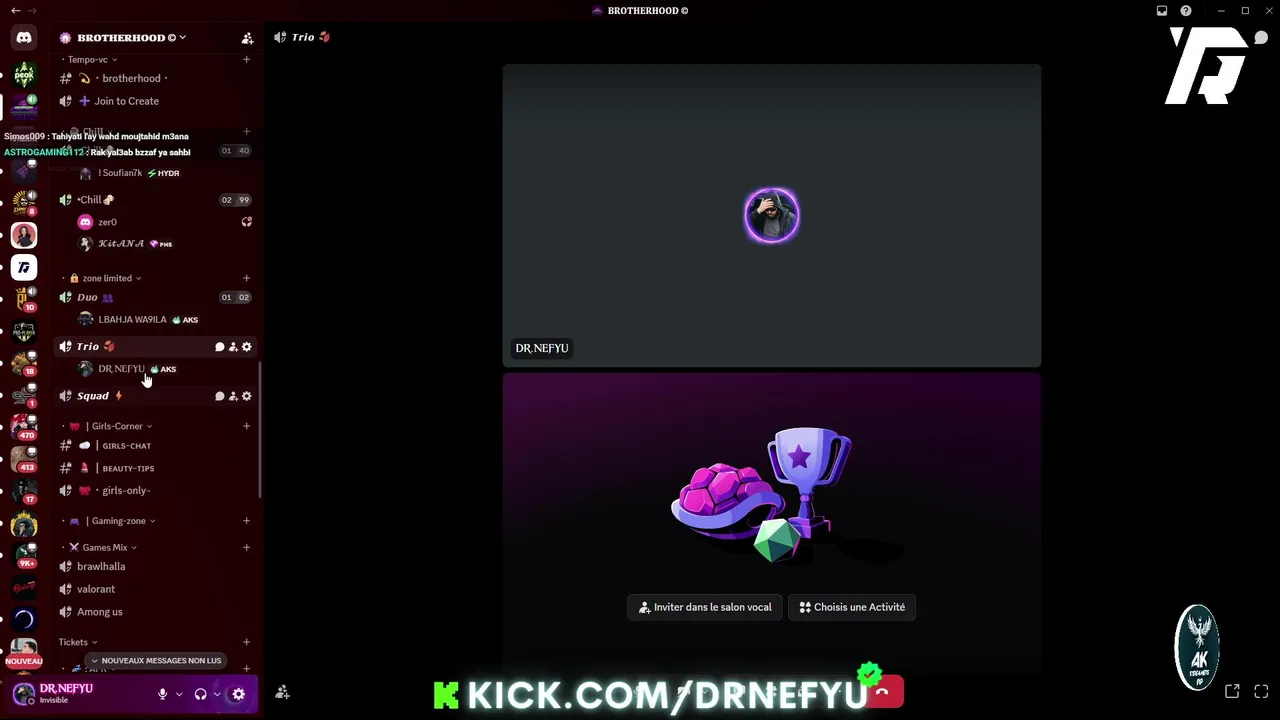The height and width of the screenshot is (720, 1280).
Task: Open server icon with 470 badge
Action: tap(24, 427)
